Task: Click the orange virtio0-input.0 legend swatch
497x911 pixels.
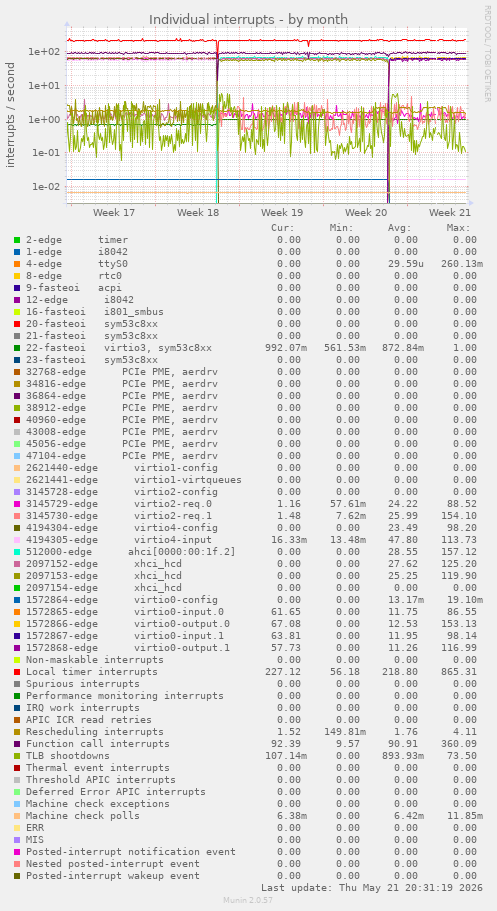Action: [x=17, y=612]
